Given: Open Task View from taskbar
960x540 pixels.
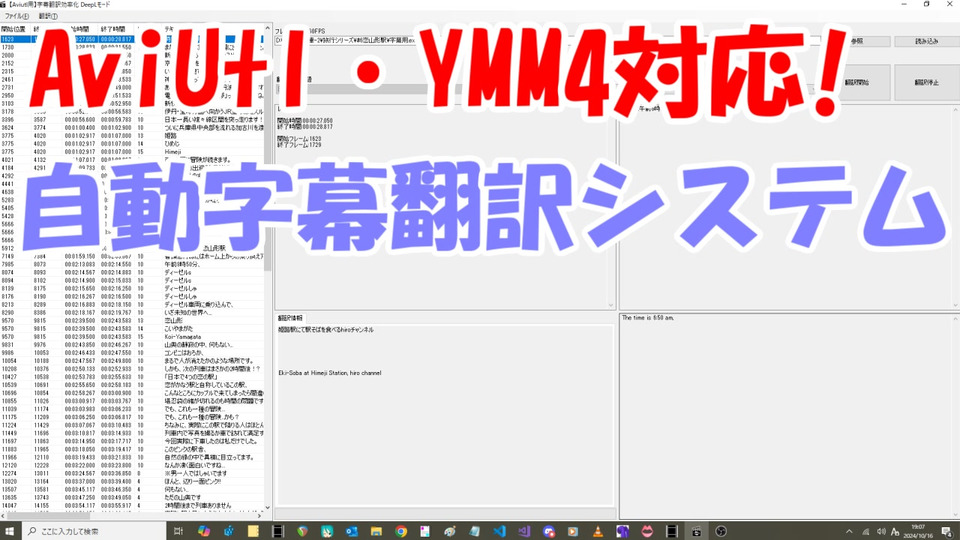Looking at the screenshot, I should (178, 531).
